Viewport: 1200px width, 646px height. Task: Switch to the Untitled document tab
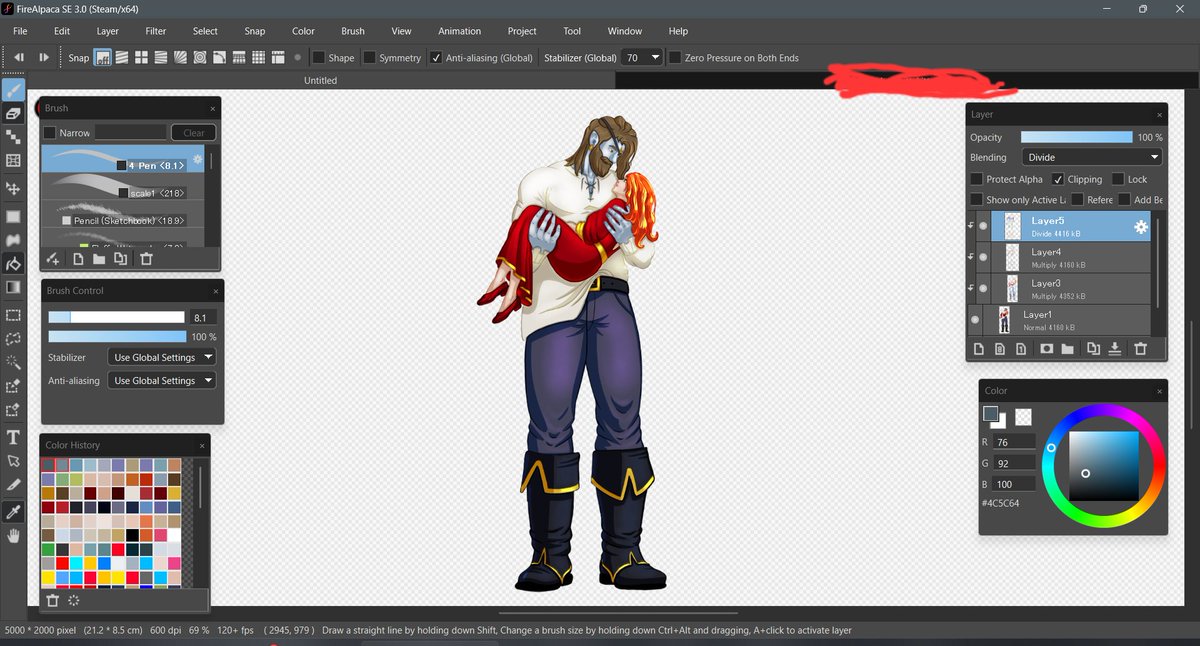320,80
